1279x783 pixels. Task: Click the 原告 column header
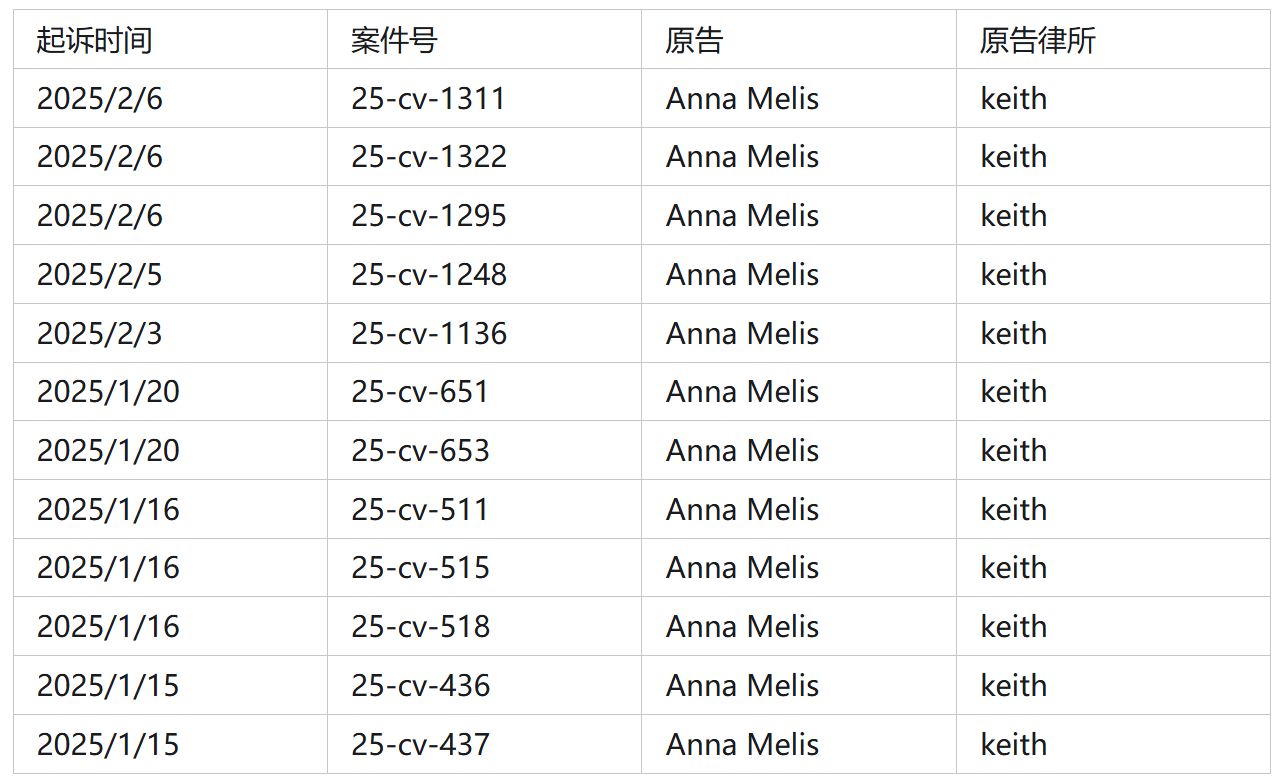(694, 40)
